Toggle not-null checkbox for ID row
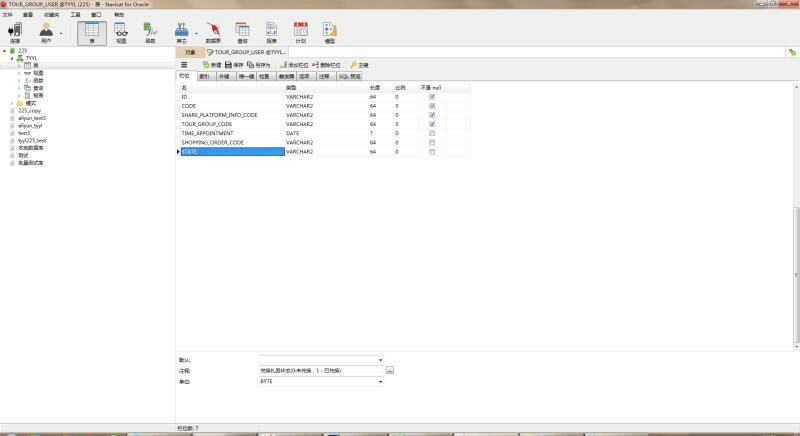This screenshot has width=800, height=436. pyautogui.click(x=432, y=97)
